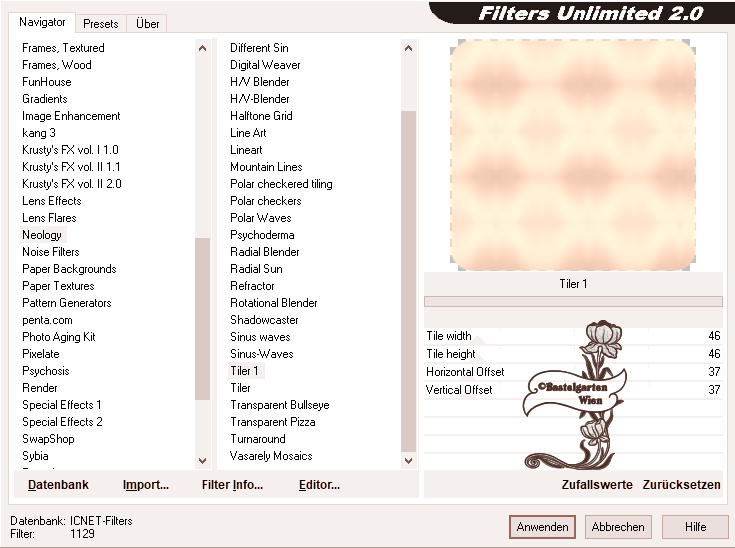
Task: Choose the Different Sin filter
Action: [259, 48]
